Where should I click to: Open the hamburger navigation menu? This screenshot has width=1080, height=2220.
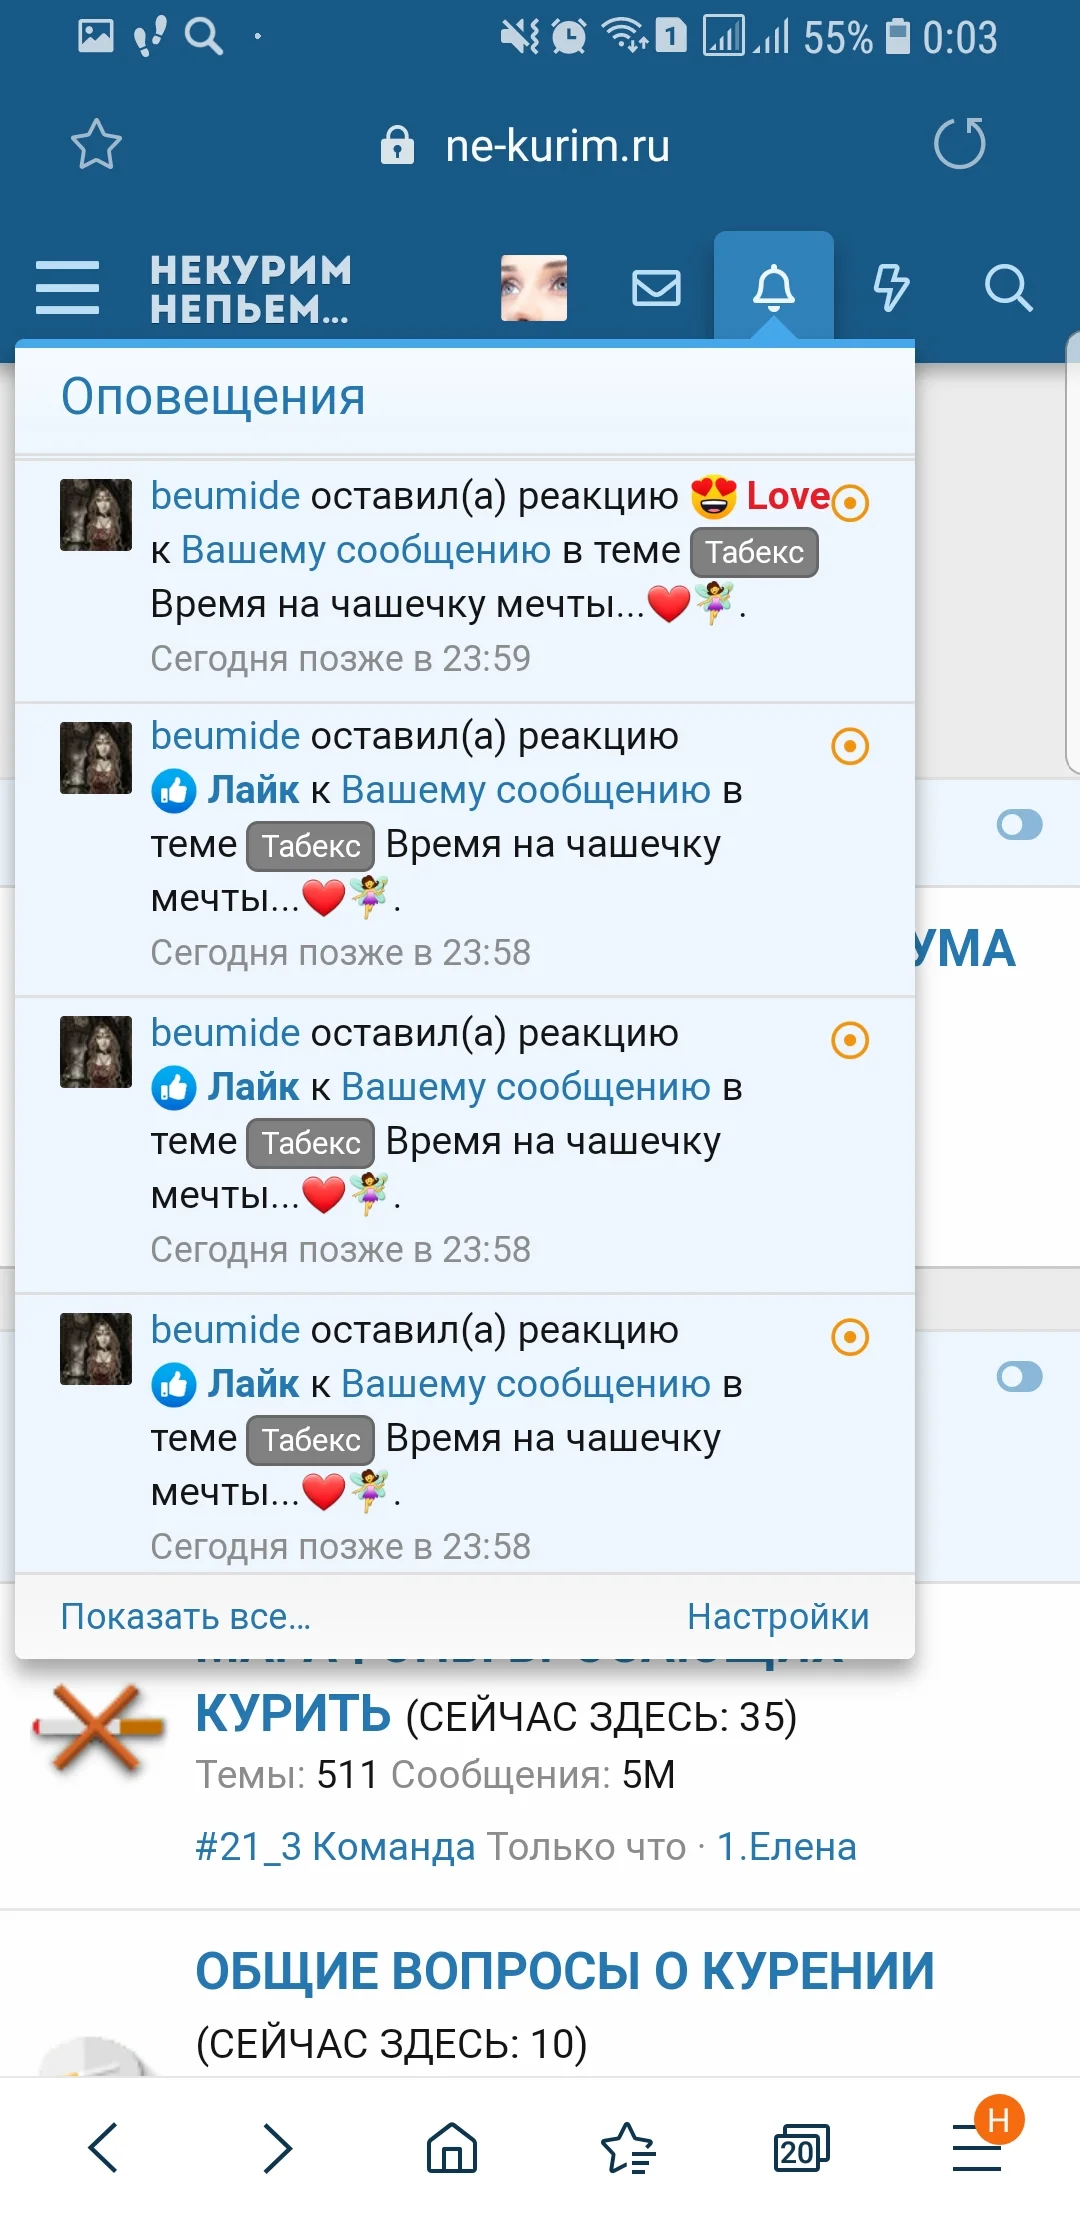[x=67, y=288]
